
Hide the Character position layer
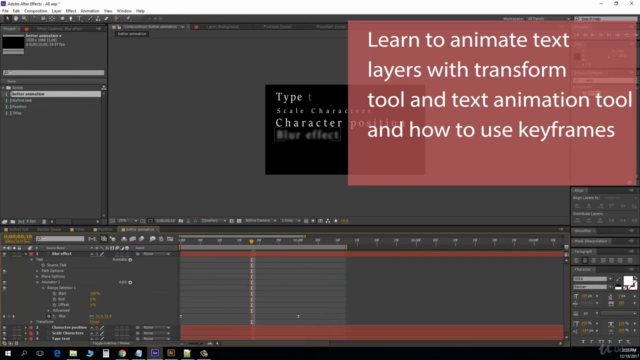click(4, 327)
